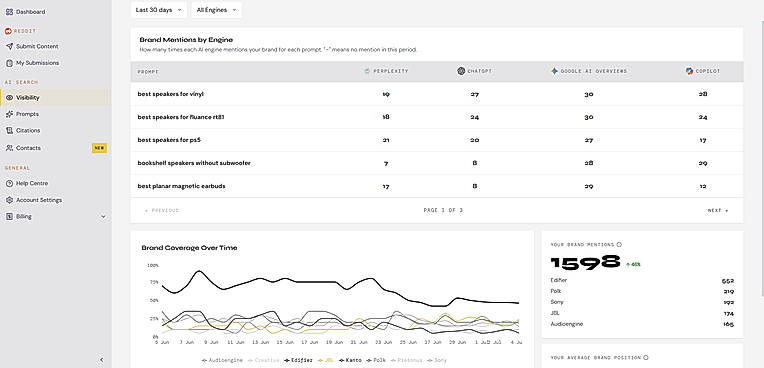
Task: Toggle Creative series in chart legend
Action: (x=264, y=360)
